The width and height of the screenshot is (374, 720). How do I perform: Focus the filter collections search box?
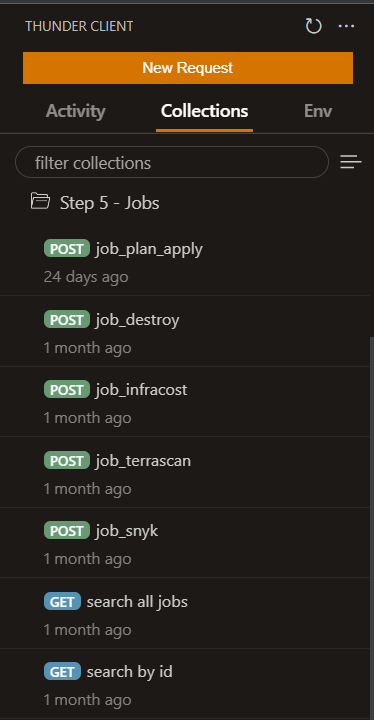pyautogui.click(x=172, y=162)
